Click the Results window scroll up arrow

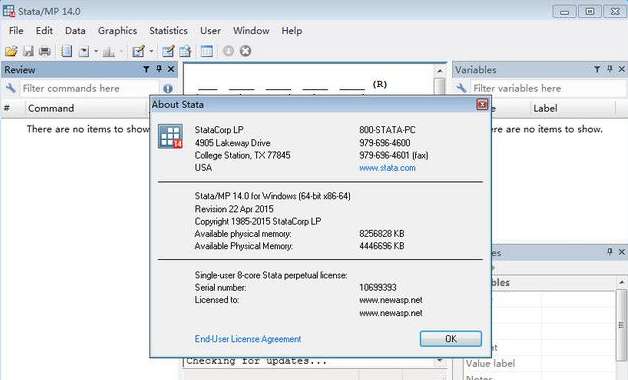(x=440, y=71)
